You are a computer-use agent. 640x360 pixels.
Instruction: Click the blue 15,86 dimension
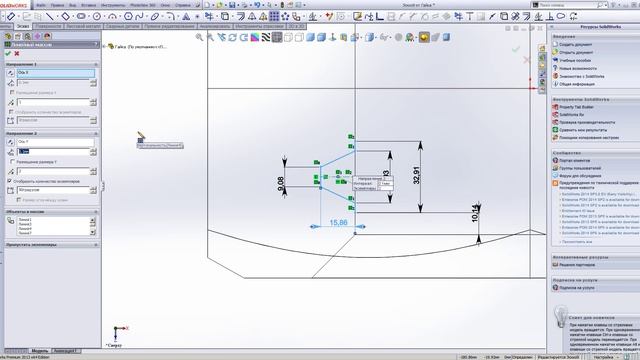point(338,222)
